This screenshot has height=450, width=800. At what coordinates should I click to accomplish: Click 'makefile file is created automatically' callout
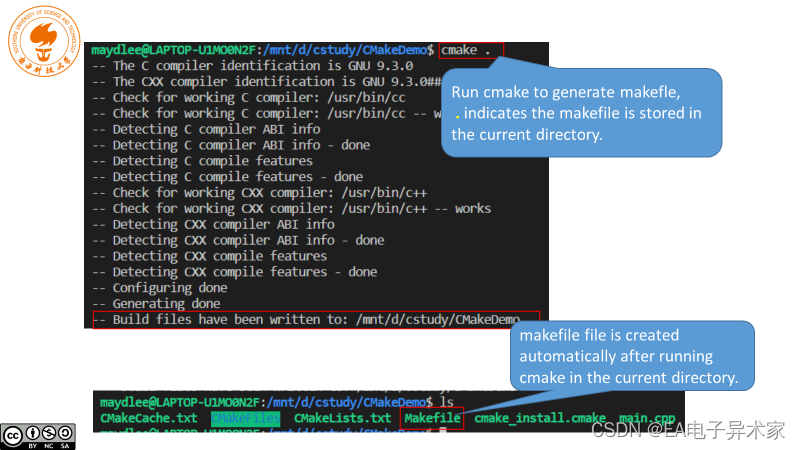tap(632, 356)
